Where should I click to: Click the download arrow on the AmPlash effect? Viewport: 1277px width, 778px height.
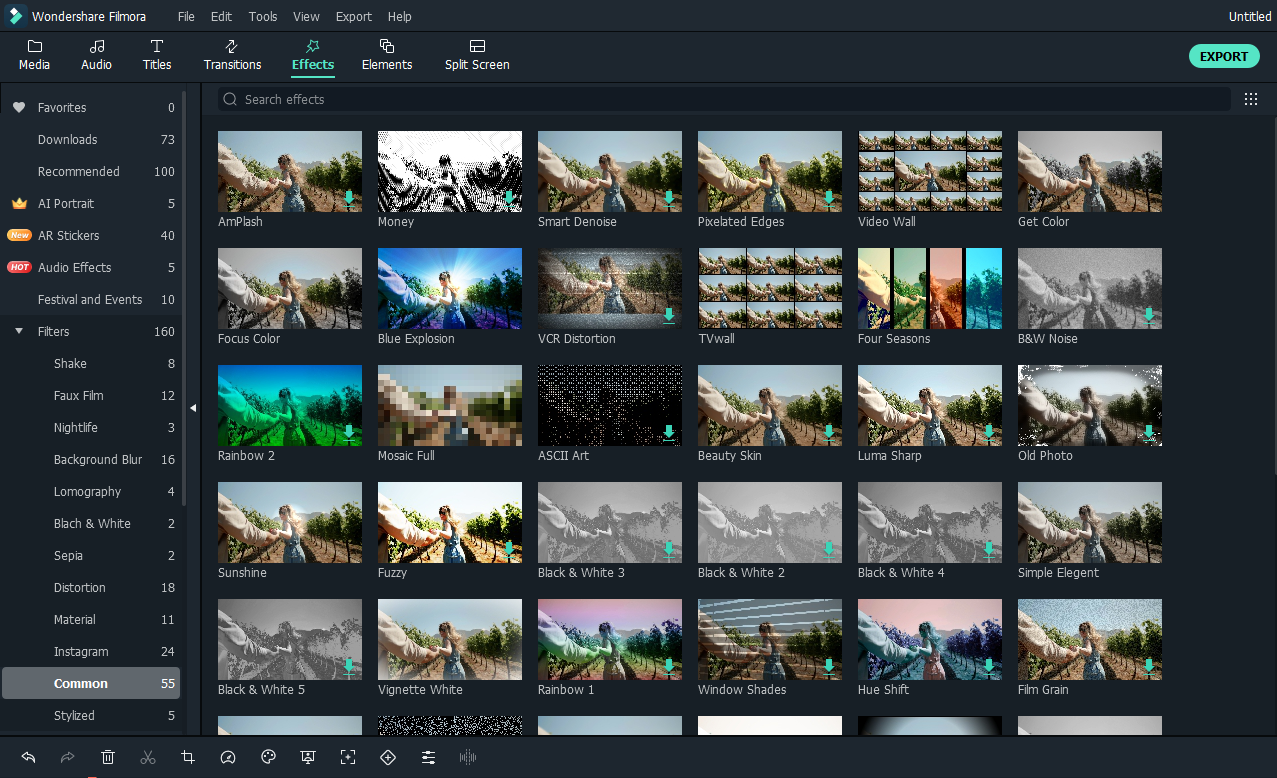[349, 199]
